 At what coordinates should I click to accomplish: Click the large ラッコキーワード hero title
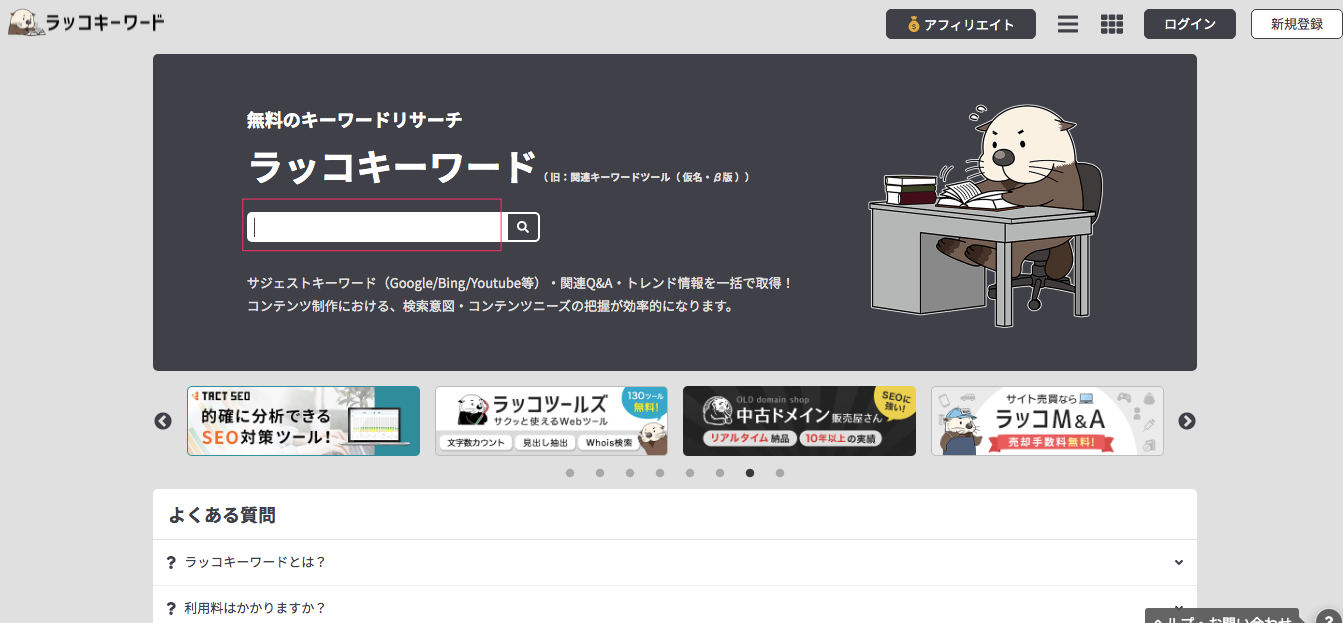click(392, 166)
